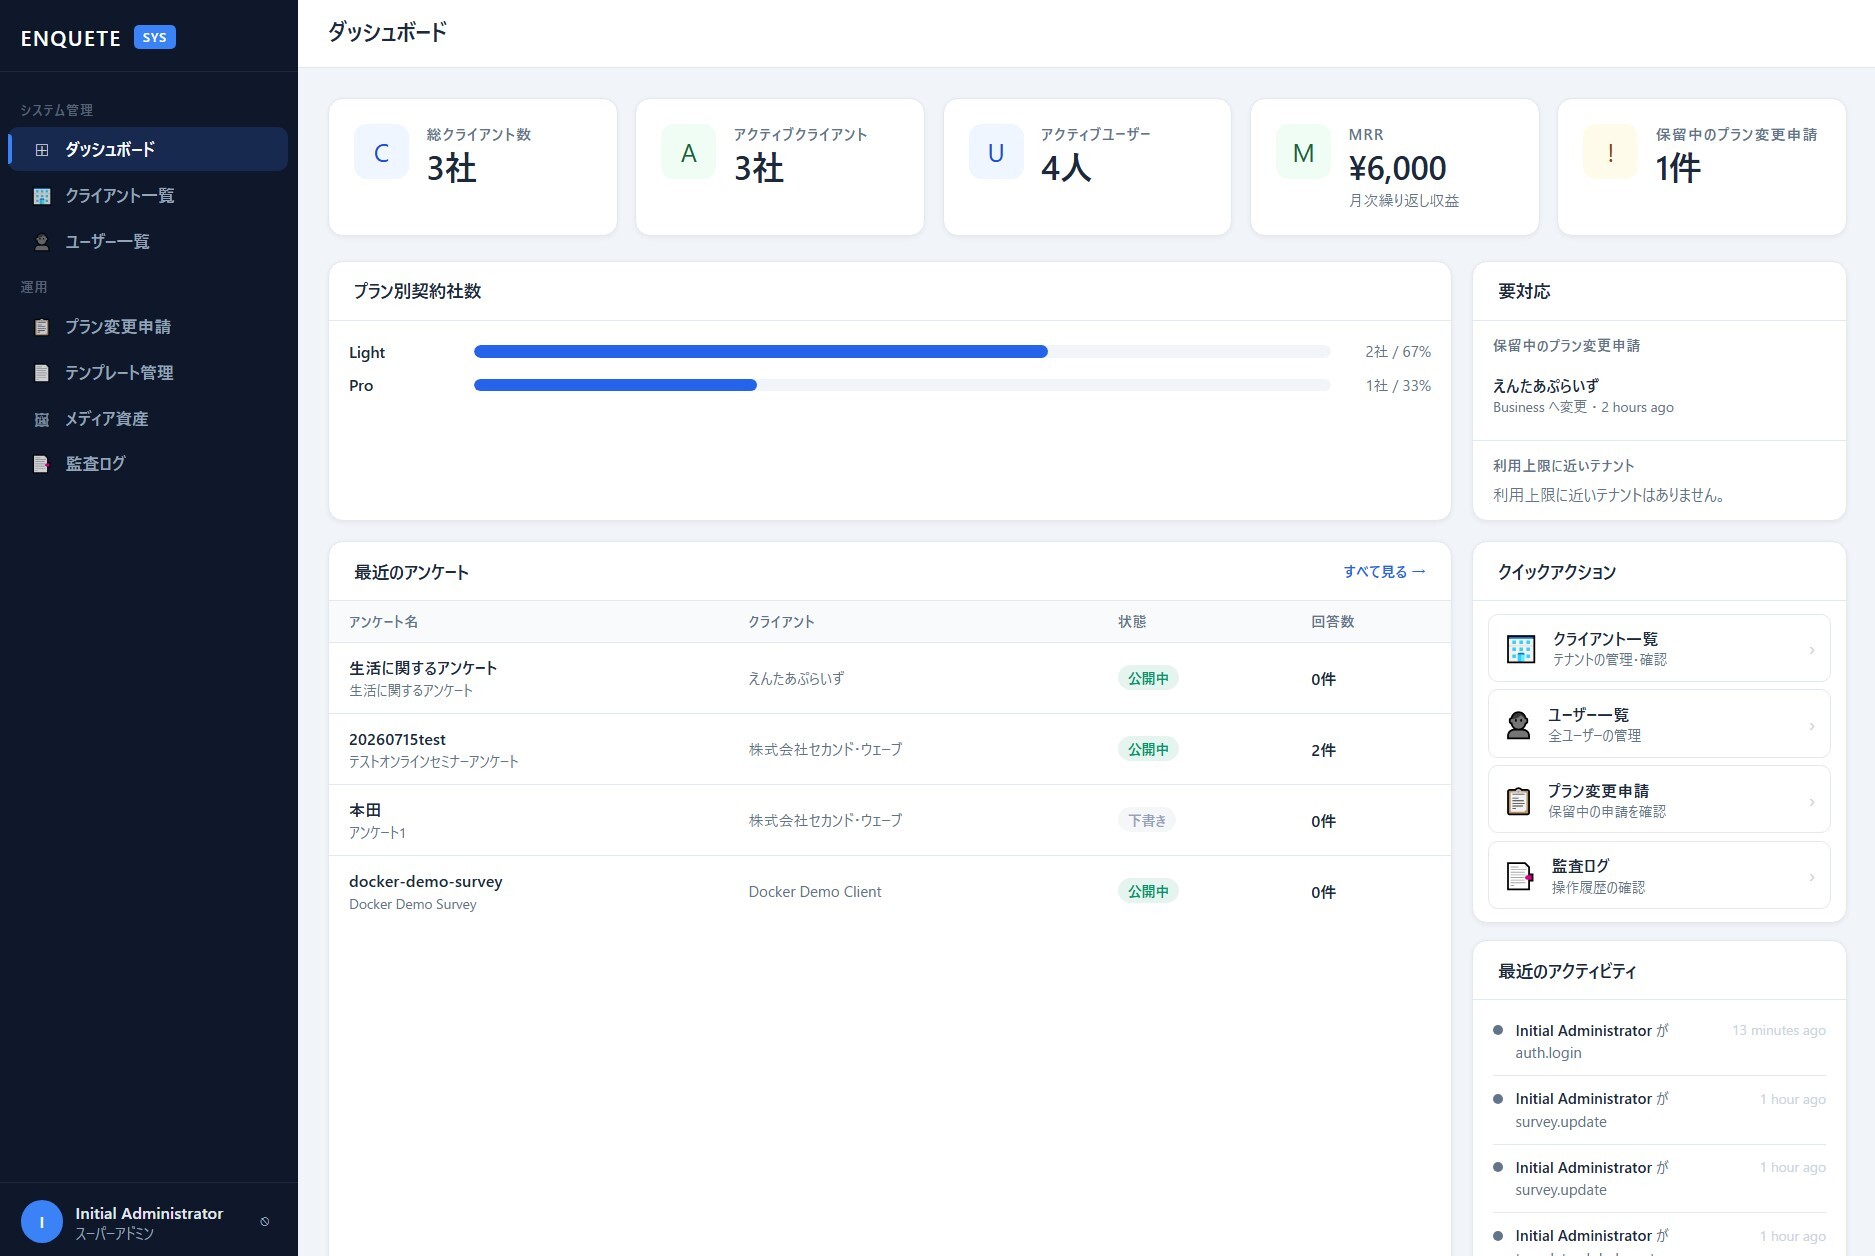Select the 本田 survey row
The height and width of the screenshot is (1256, 1875).
click(x=889, y=820)
